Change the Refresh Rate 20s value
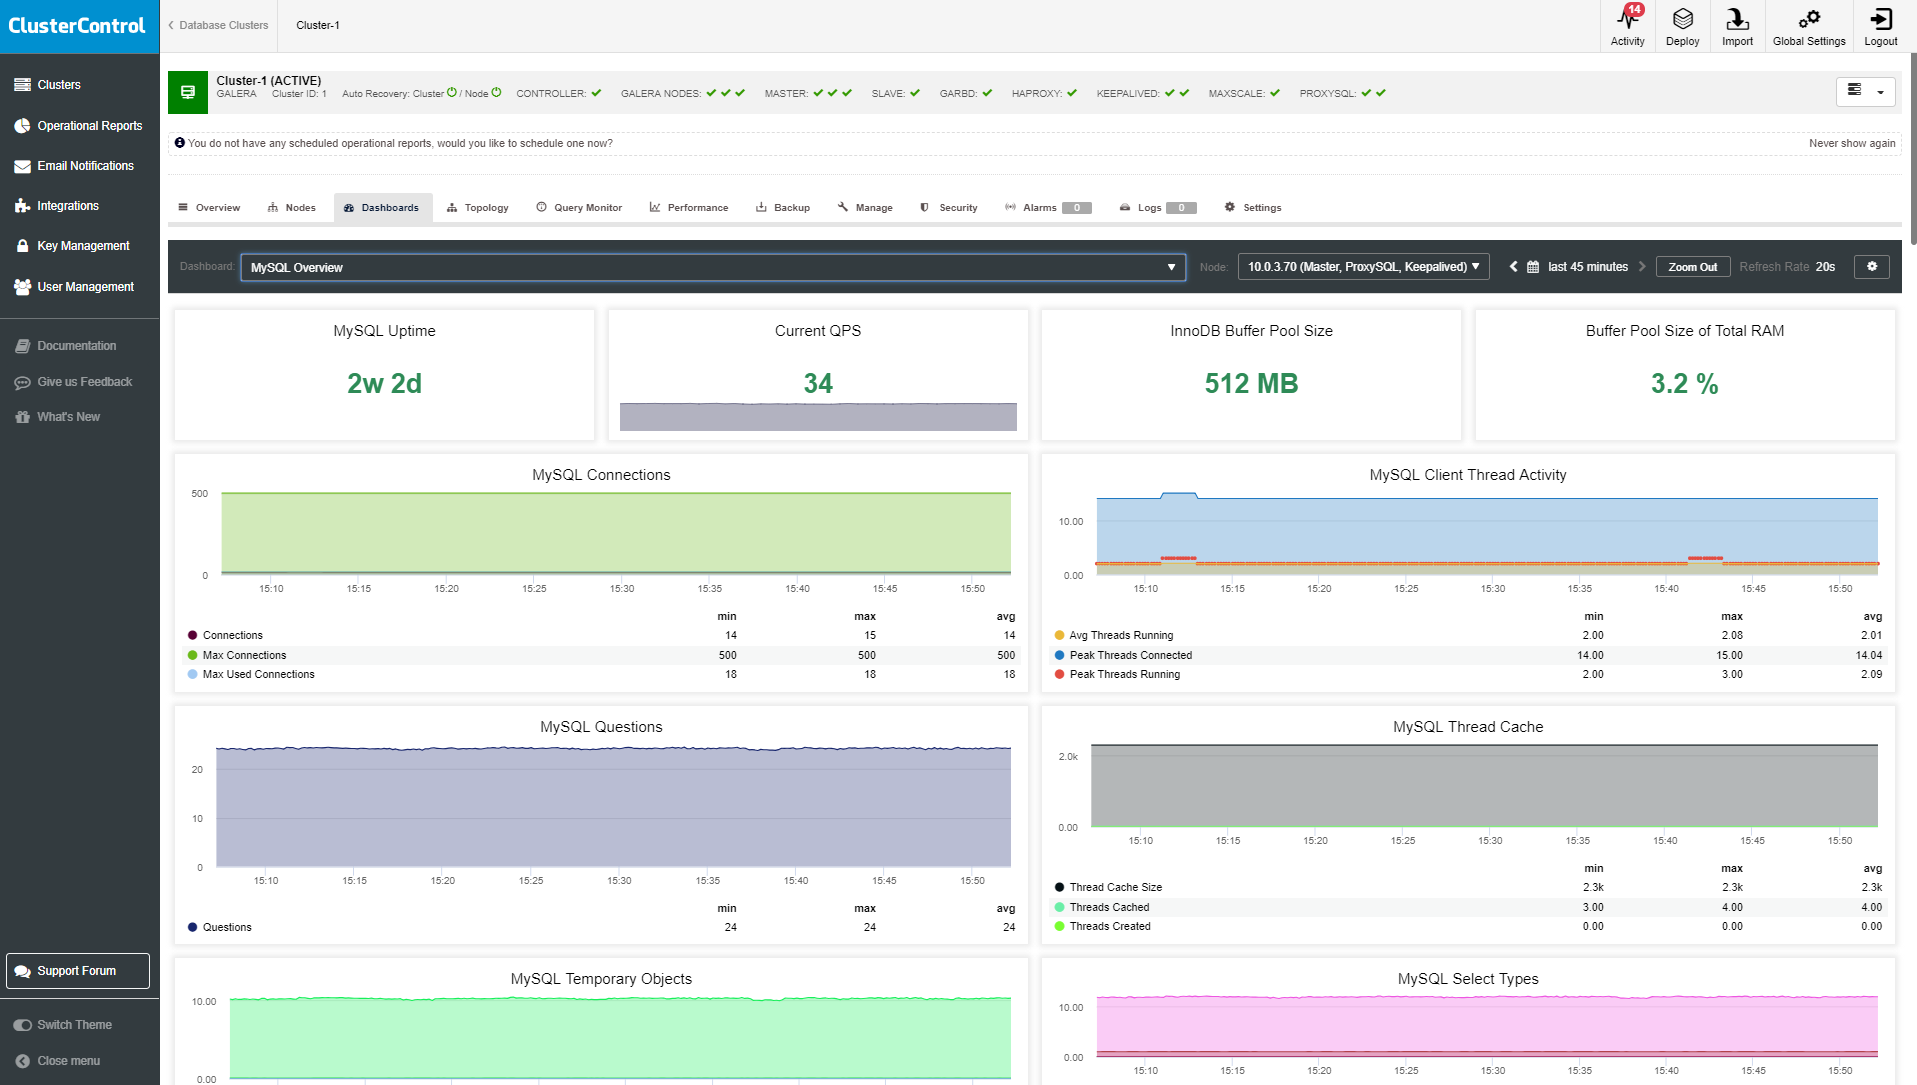The image size is (1917, 1085). pyautogui.click(x=1825, y=267)
